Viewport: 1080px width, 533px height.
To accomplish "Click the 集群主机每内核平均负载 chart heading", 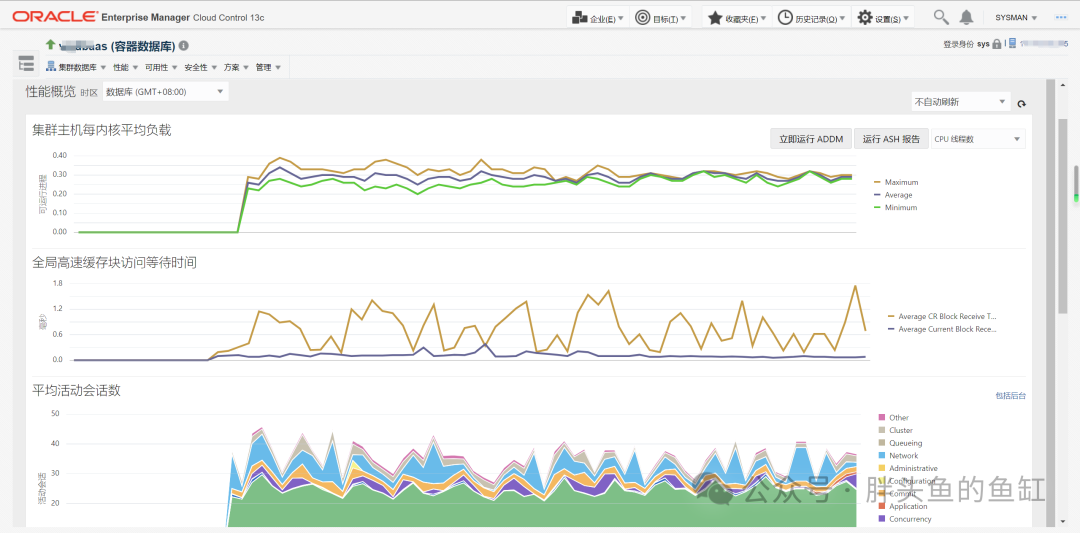I will 102,129.
